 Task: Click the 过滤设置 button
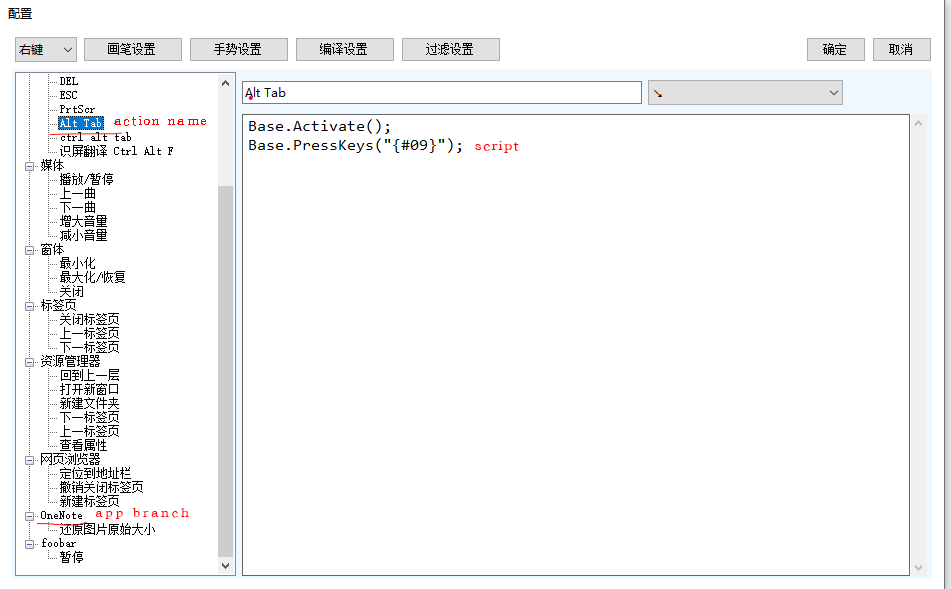pyautogui.click(x=450, y=49)
